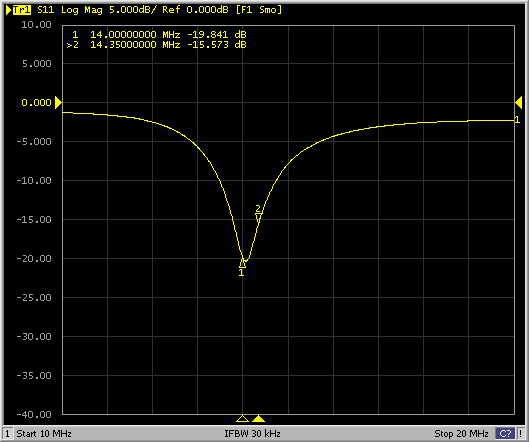Click the exclamation warning indicator

pyautogui.click(x=521, y=433)
